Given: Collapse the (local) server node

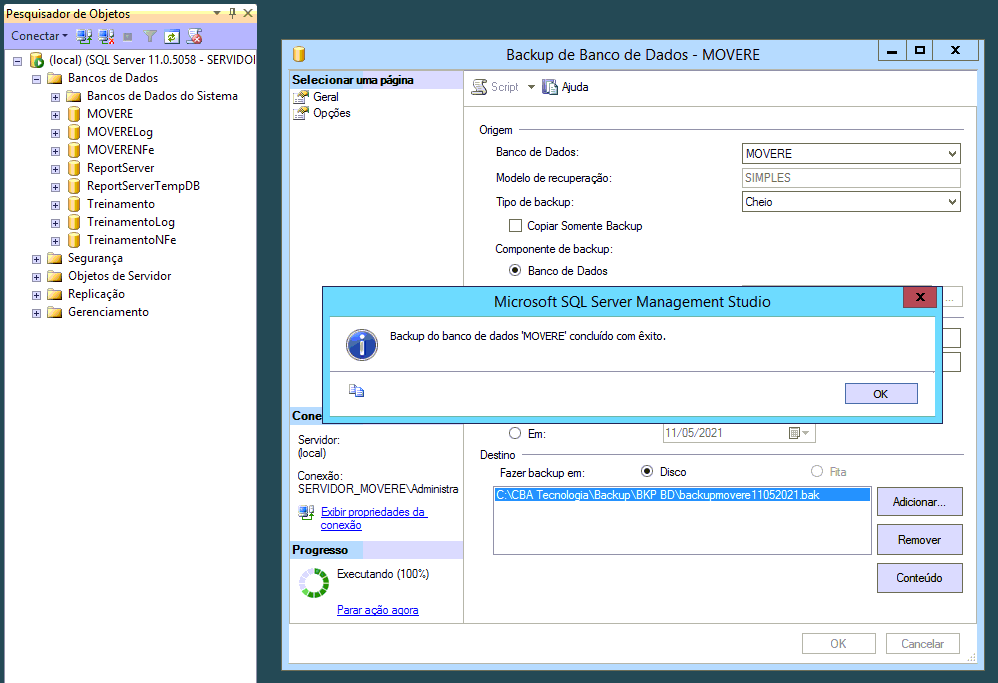Looking at the screenshot, I should (18, 61).
